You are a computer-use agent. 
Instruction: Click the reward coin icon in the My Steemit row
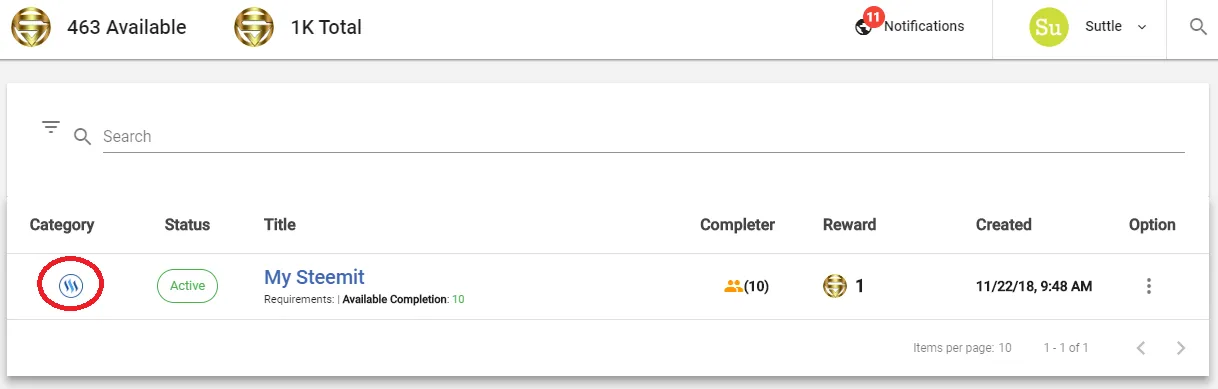click(x=835, y=286)
